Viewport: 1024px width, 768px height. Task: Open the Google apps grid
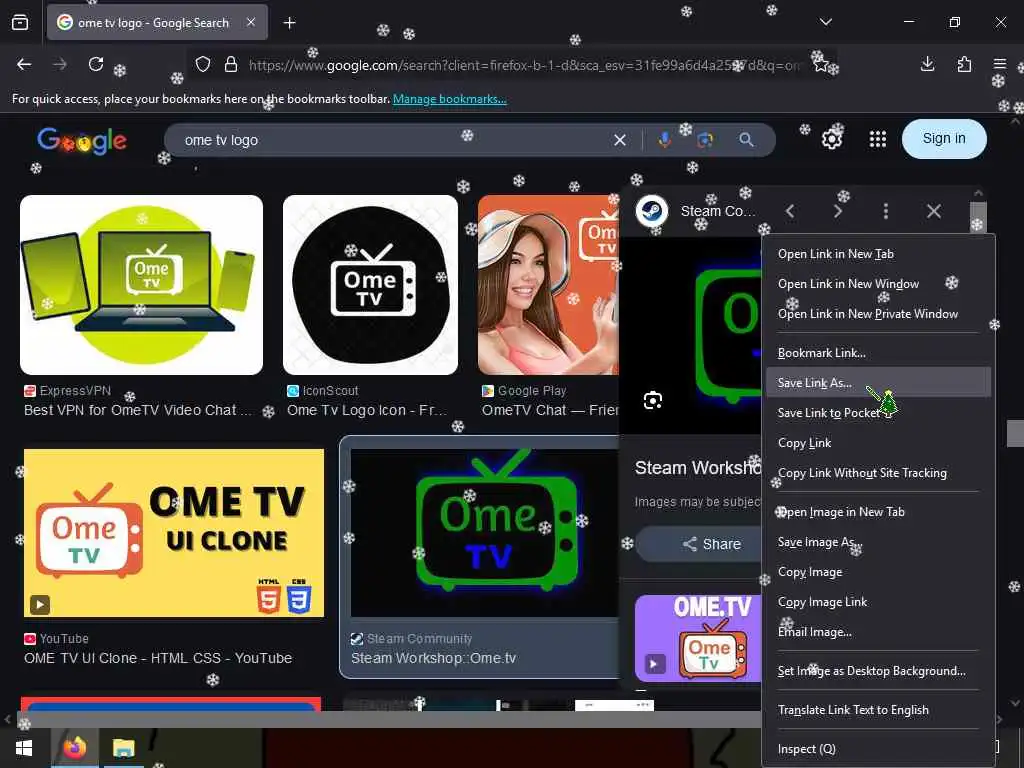point(878,139)
